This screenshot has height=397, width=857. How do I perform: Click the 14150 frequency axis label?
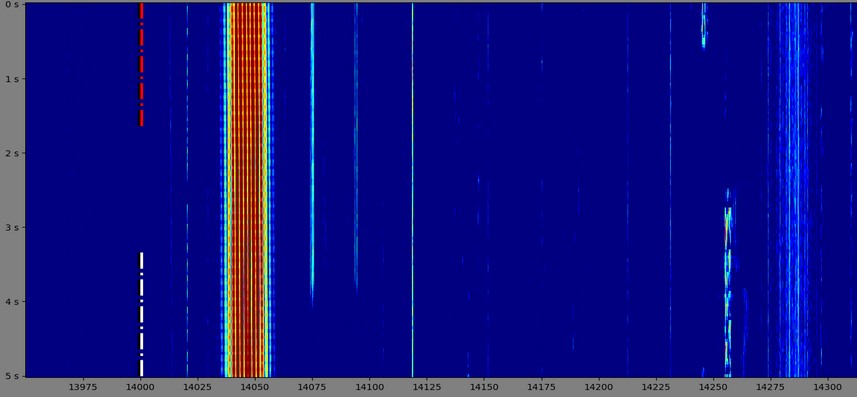pyautogui.click(x=484, y=388)
